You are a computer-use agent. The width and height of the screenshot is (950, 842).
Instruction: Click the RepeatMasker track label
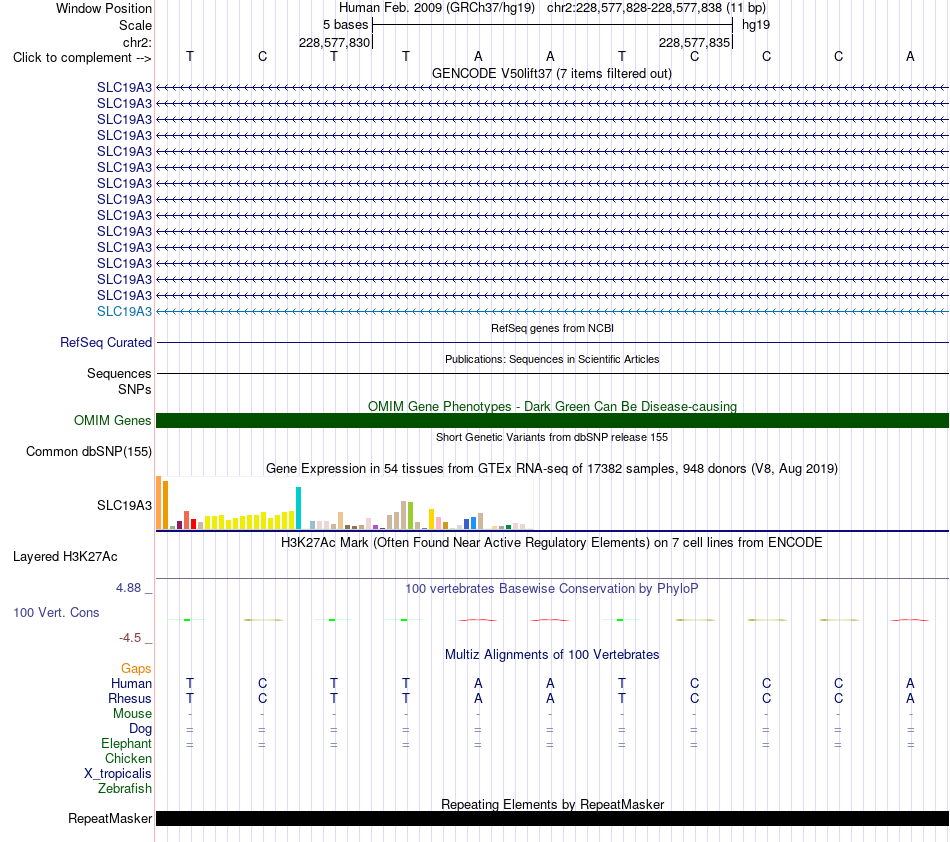(x=110, y=818)
